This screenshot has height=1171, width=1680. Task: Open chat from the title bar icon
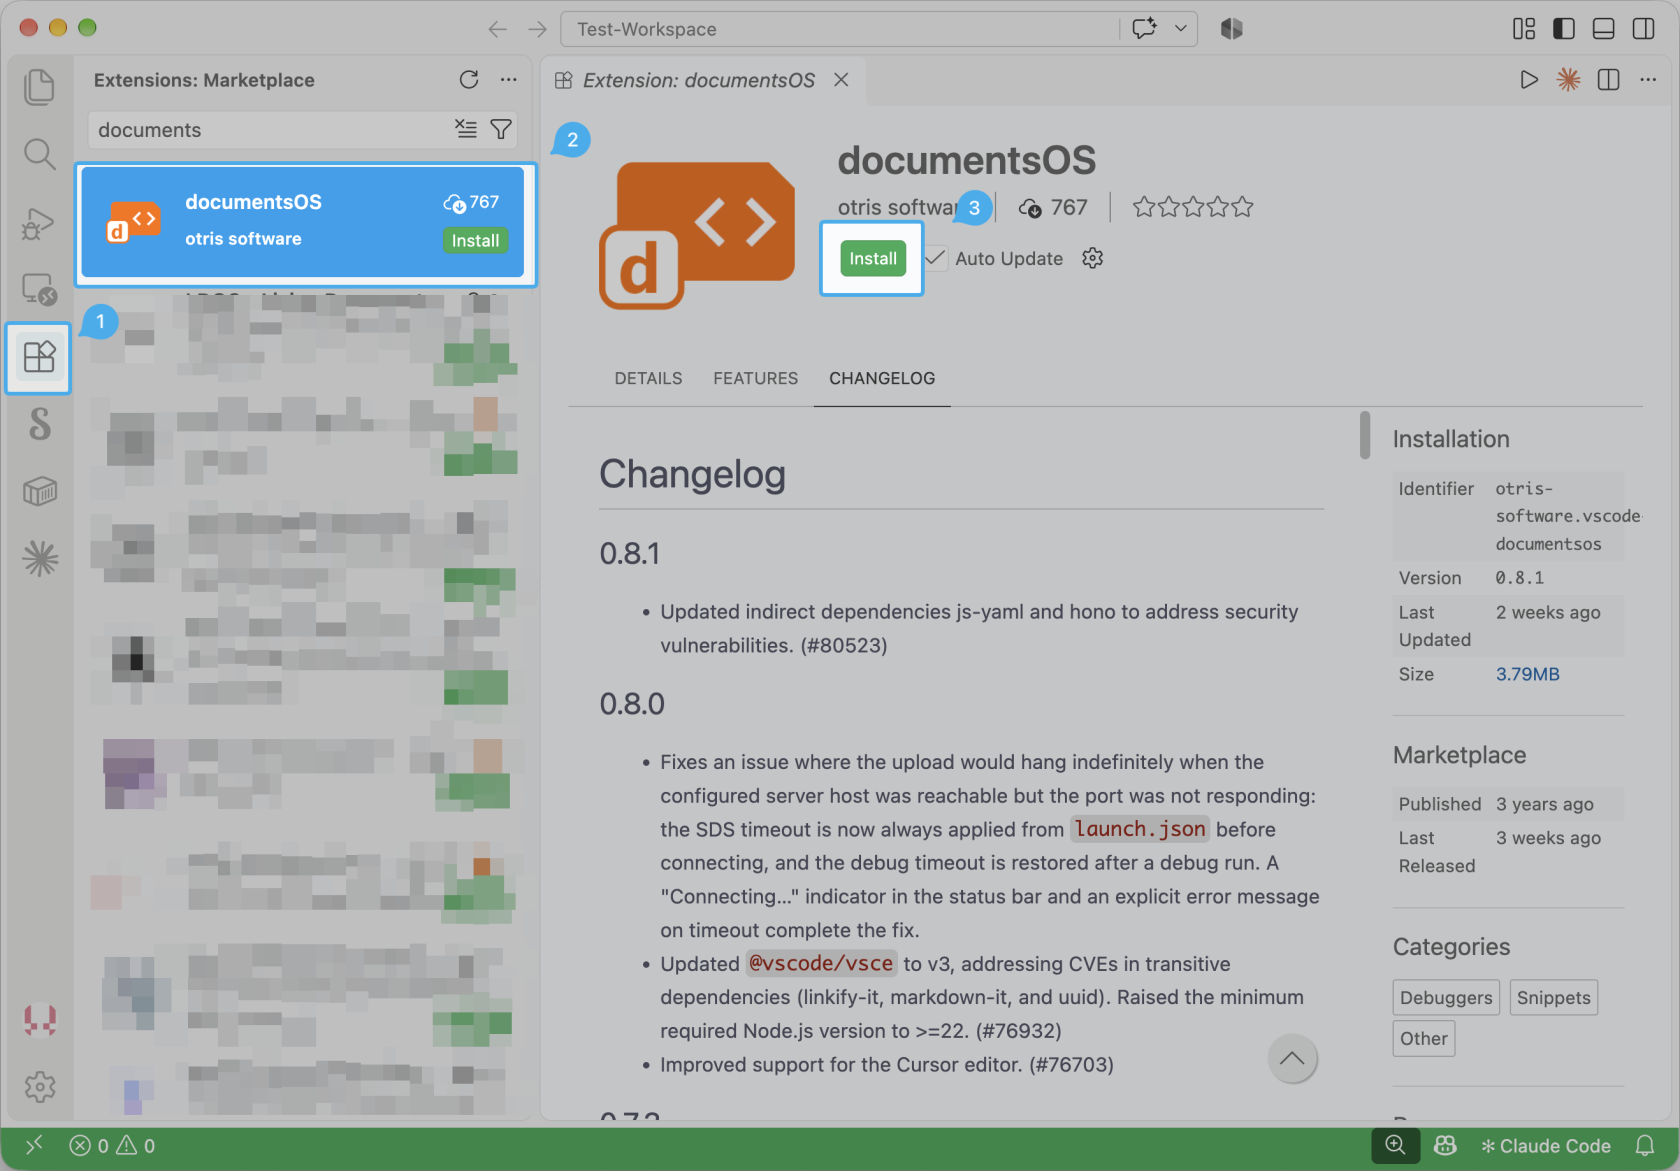(1144, 29)
